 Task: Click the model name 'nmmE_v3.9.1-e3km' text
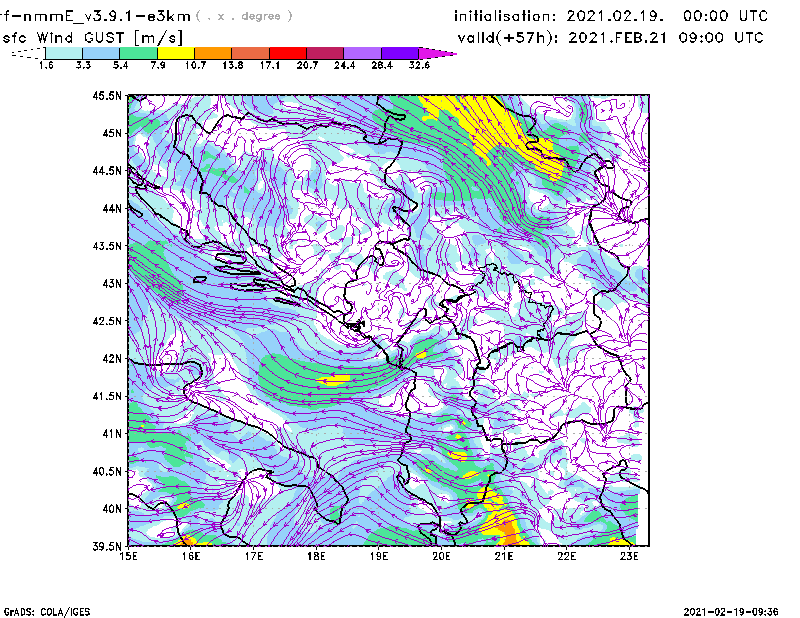click(107, 16)
